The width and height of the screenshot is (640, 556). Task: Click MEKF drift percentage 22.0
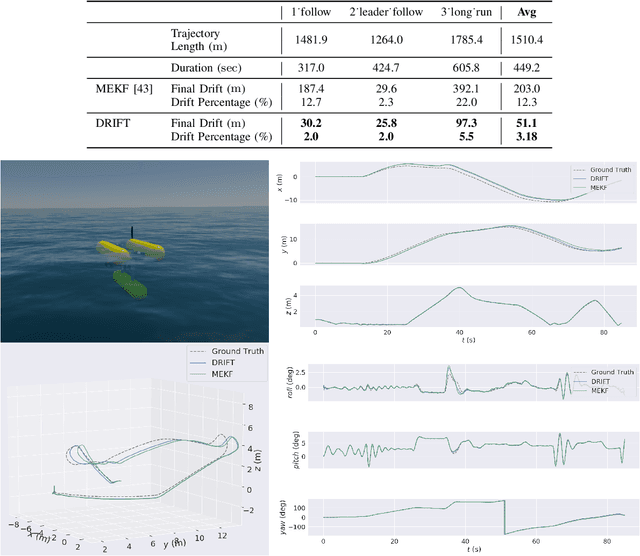click(x=466, y=102)
